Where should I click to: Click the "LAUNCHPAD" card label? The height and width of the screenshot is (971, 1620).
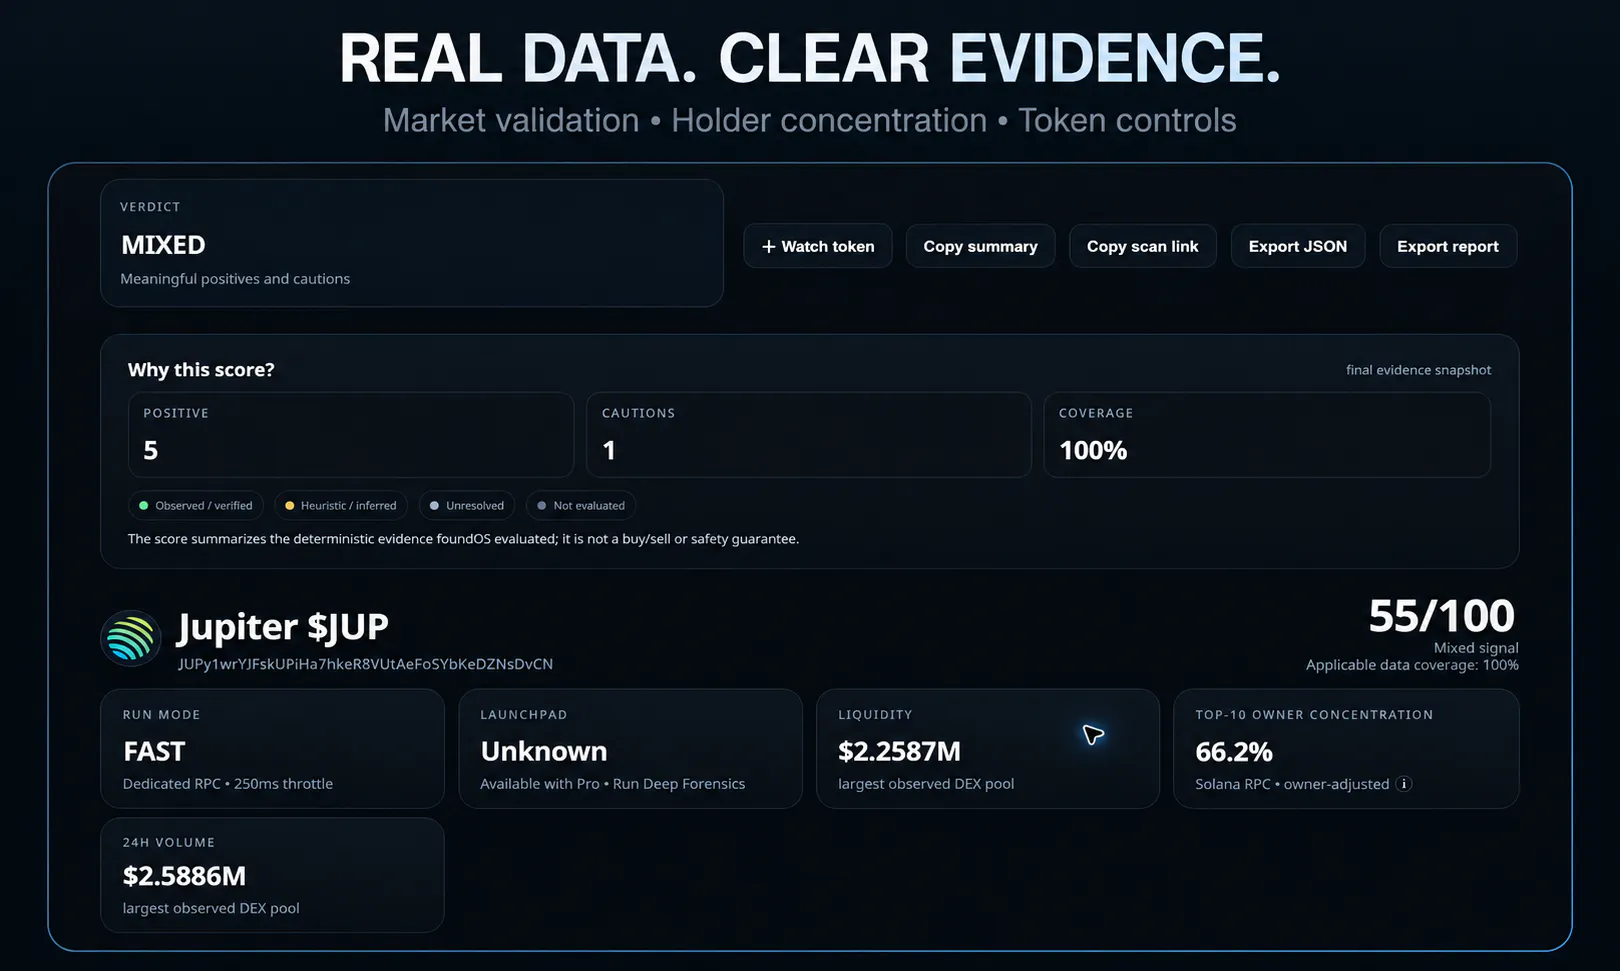(524, 715)
